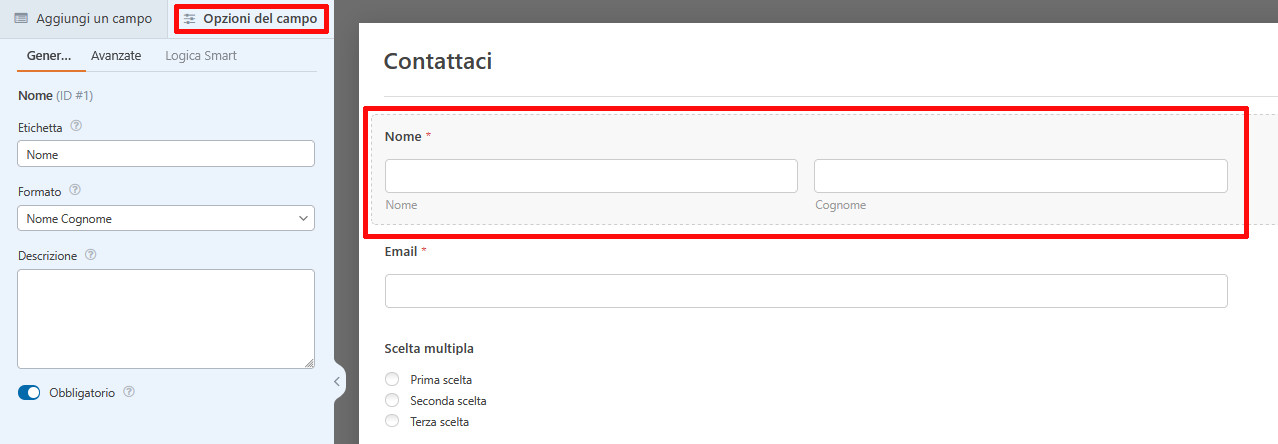Select the Terza scelta radio button
The height and width of the screenshot is (444, 1278).
(x=392, y=422)
